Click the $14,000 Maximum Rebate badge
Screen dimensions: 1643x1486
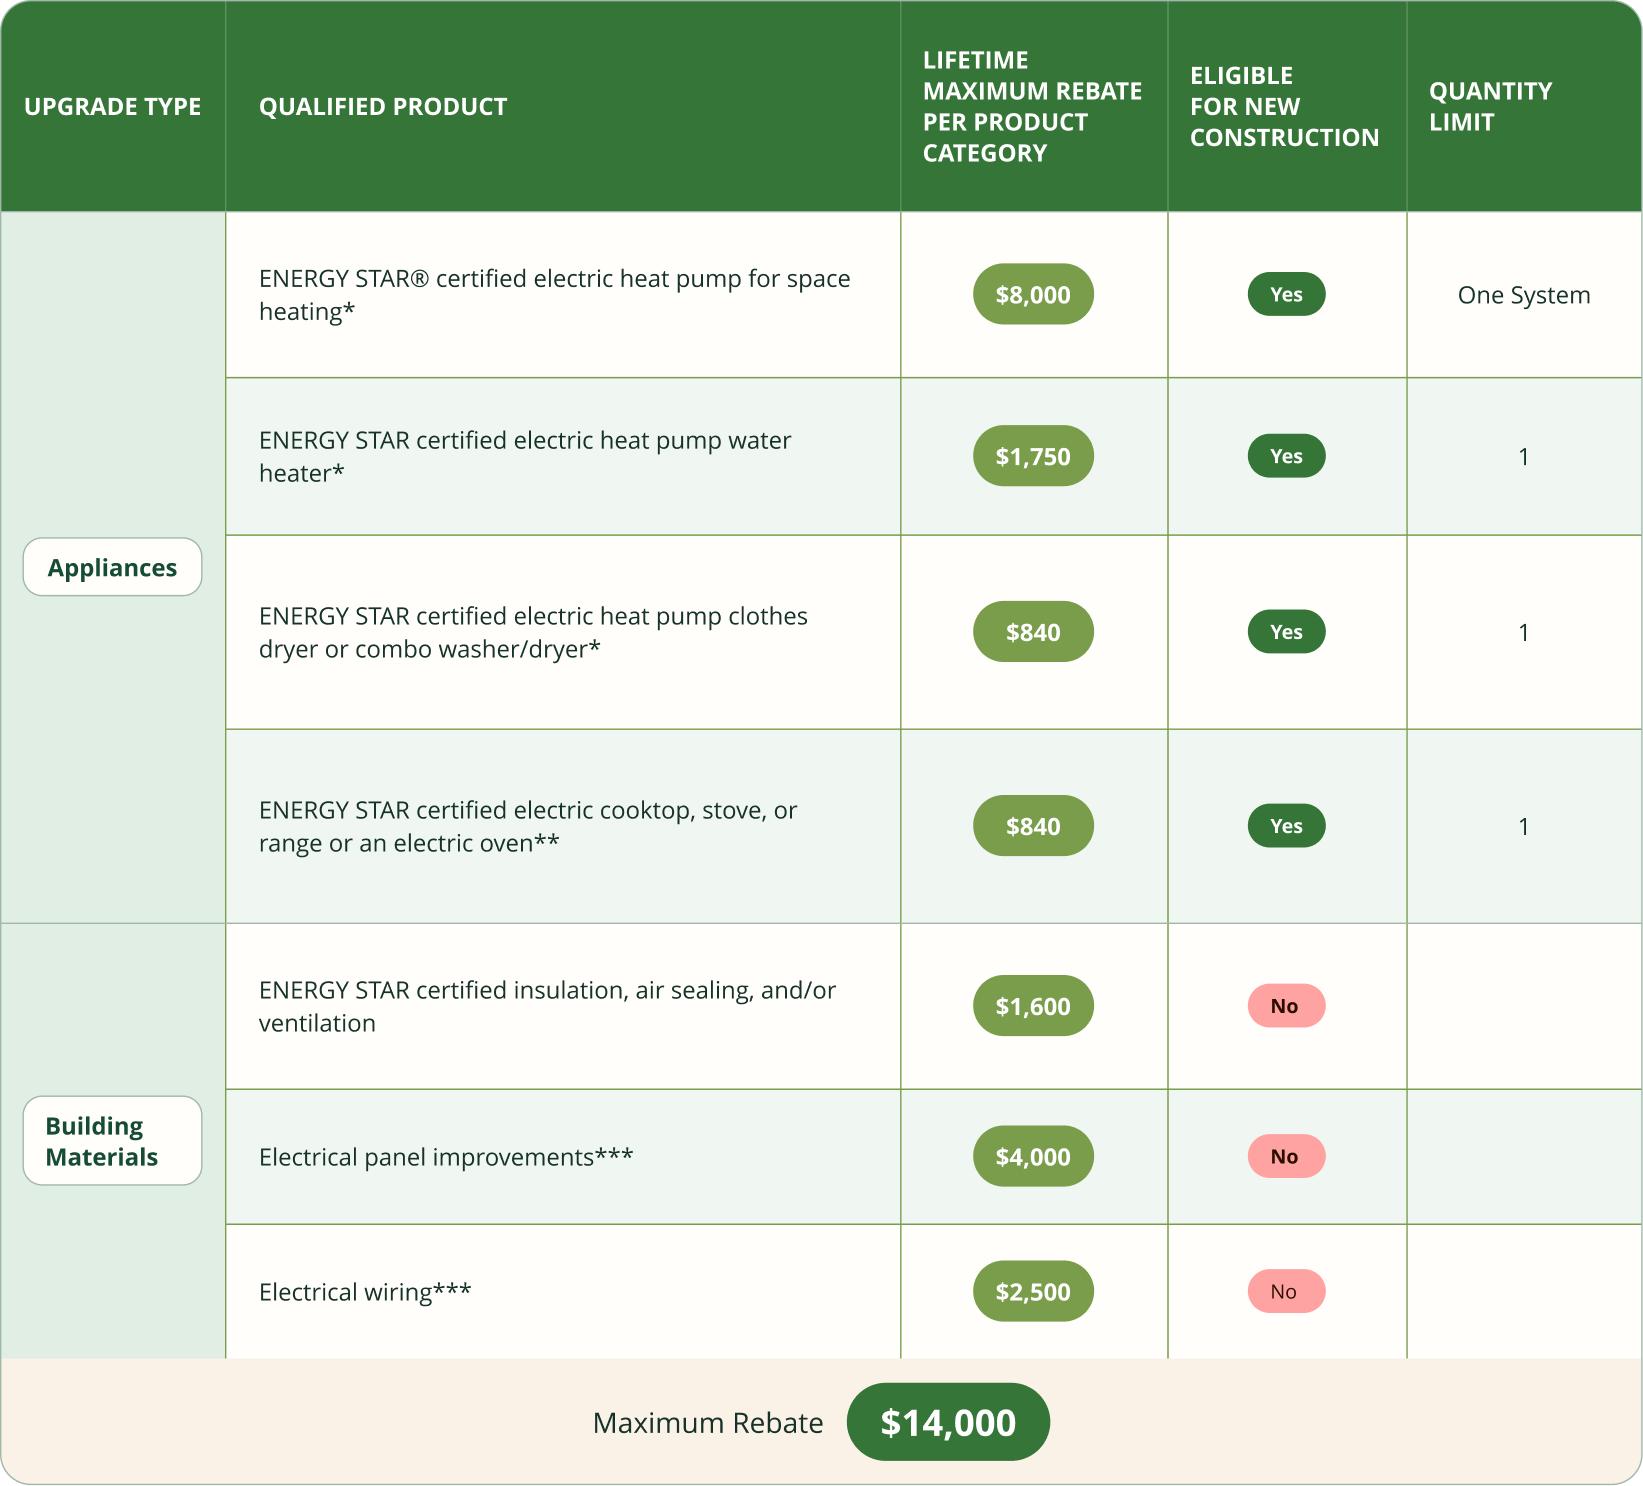tap(948, 1422)
